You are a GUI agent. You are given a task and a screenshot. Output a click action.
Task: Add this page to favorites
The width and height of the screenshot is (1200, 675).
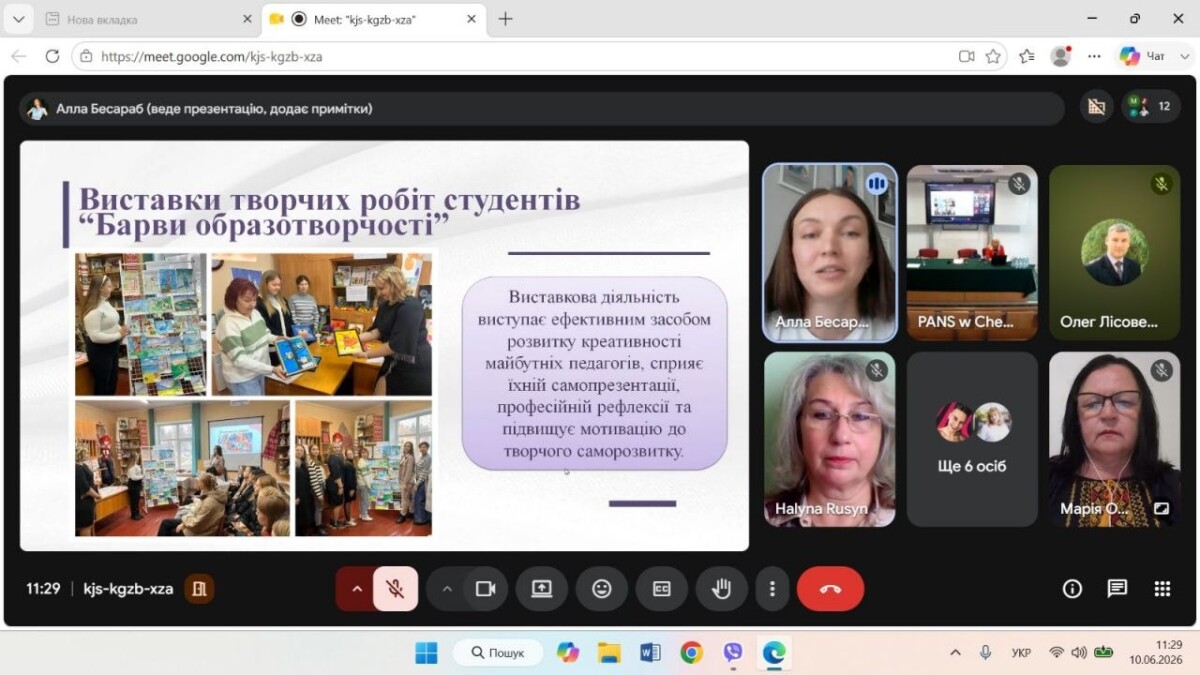point(993,56)
